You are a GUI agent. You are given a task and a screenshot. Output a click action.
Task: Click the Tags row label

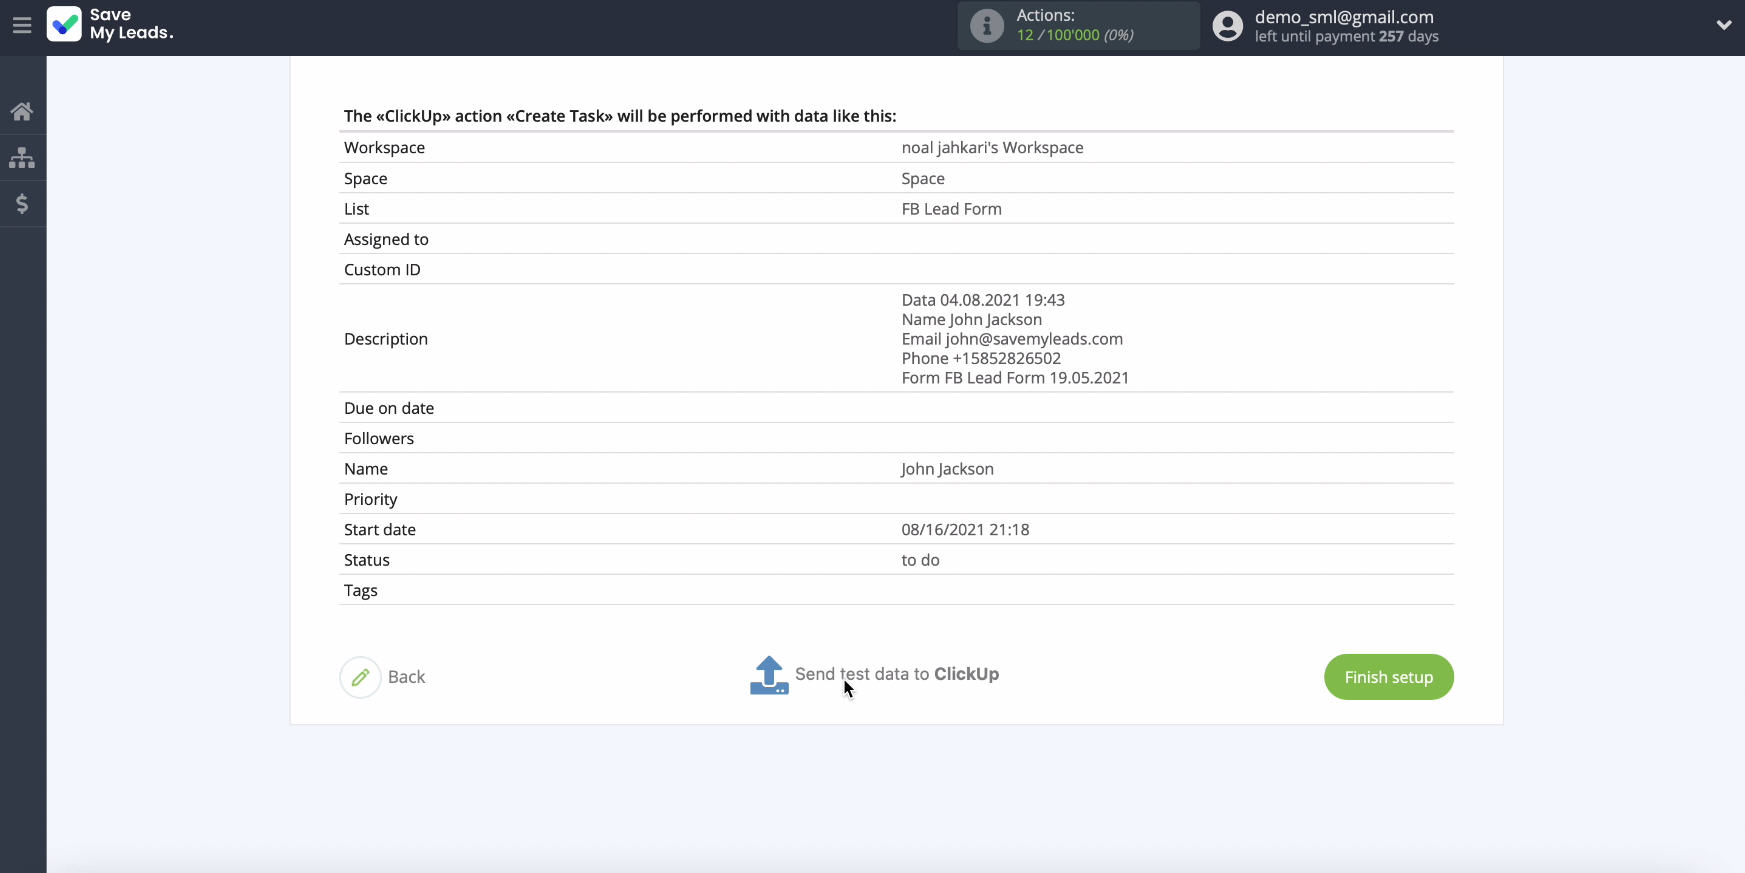361,591
